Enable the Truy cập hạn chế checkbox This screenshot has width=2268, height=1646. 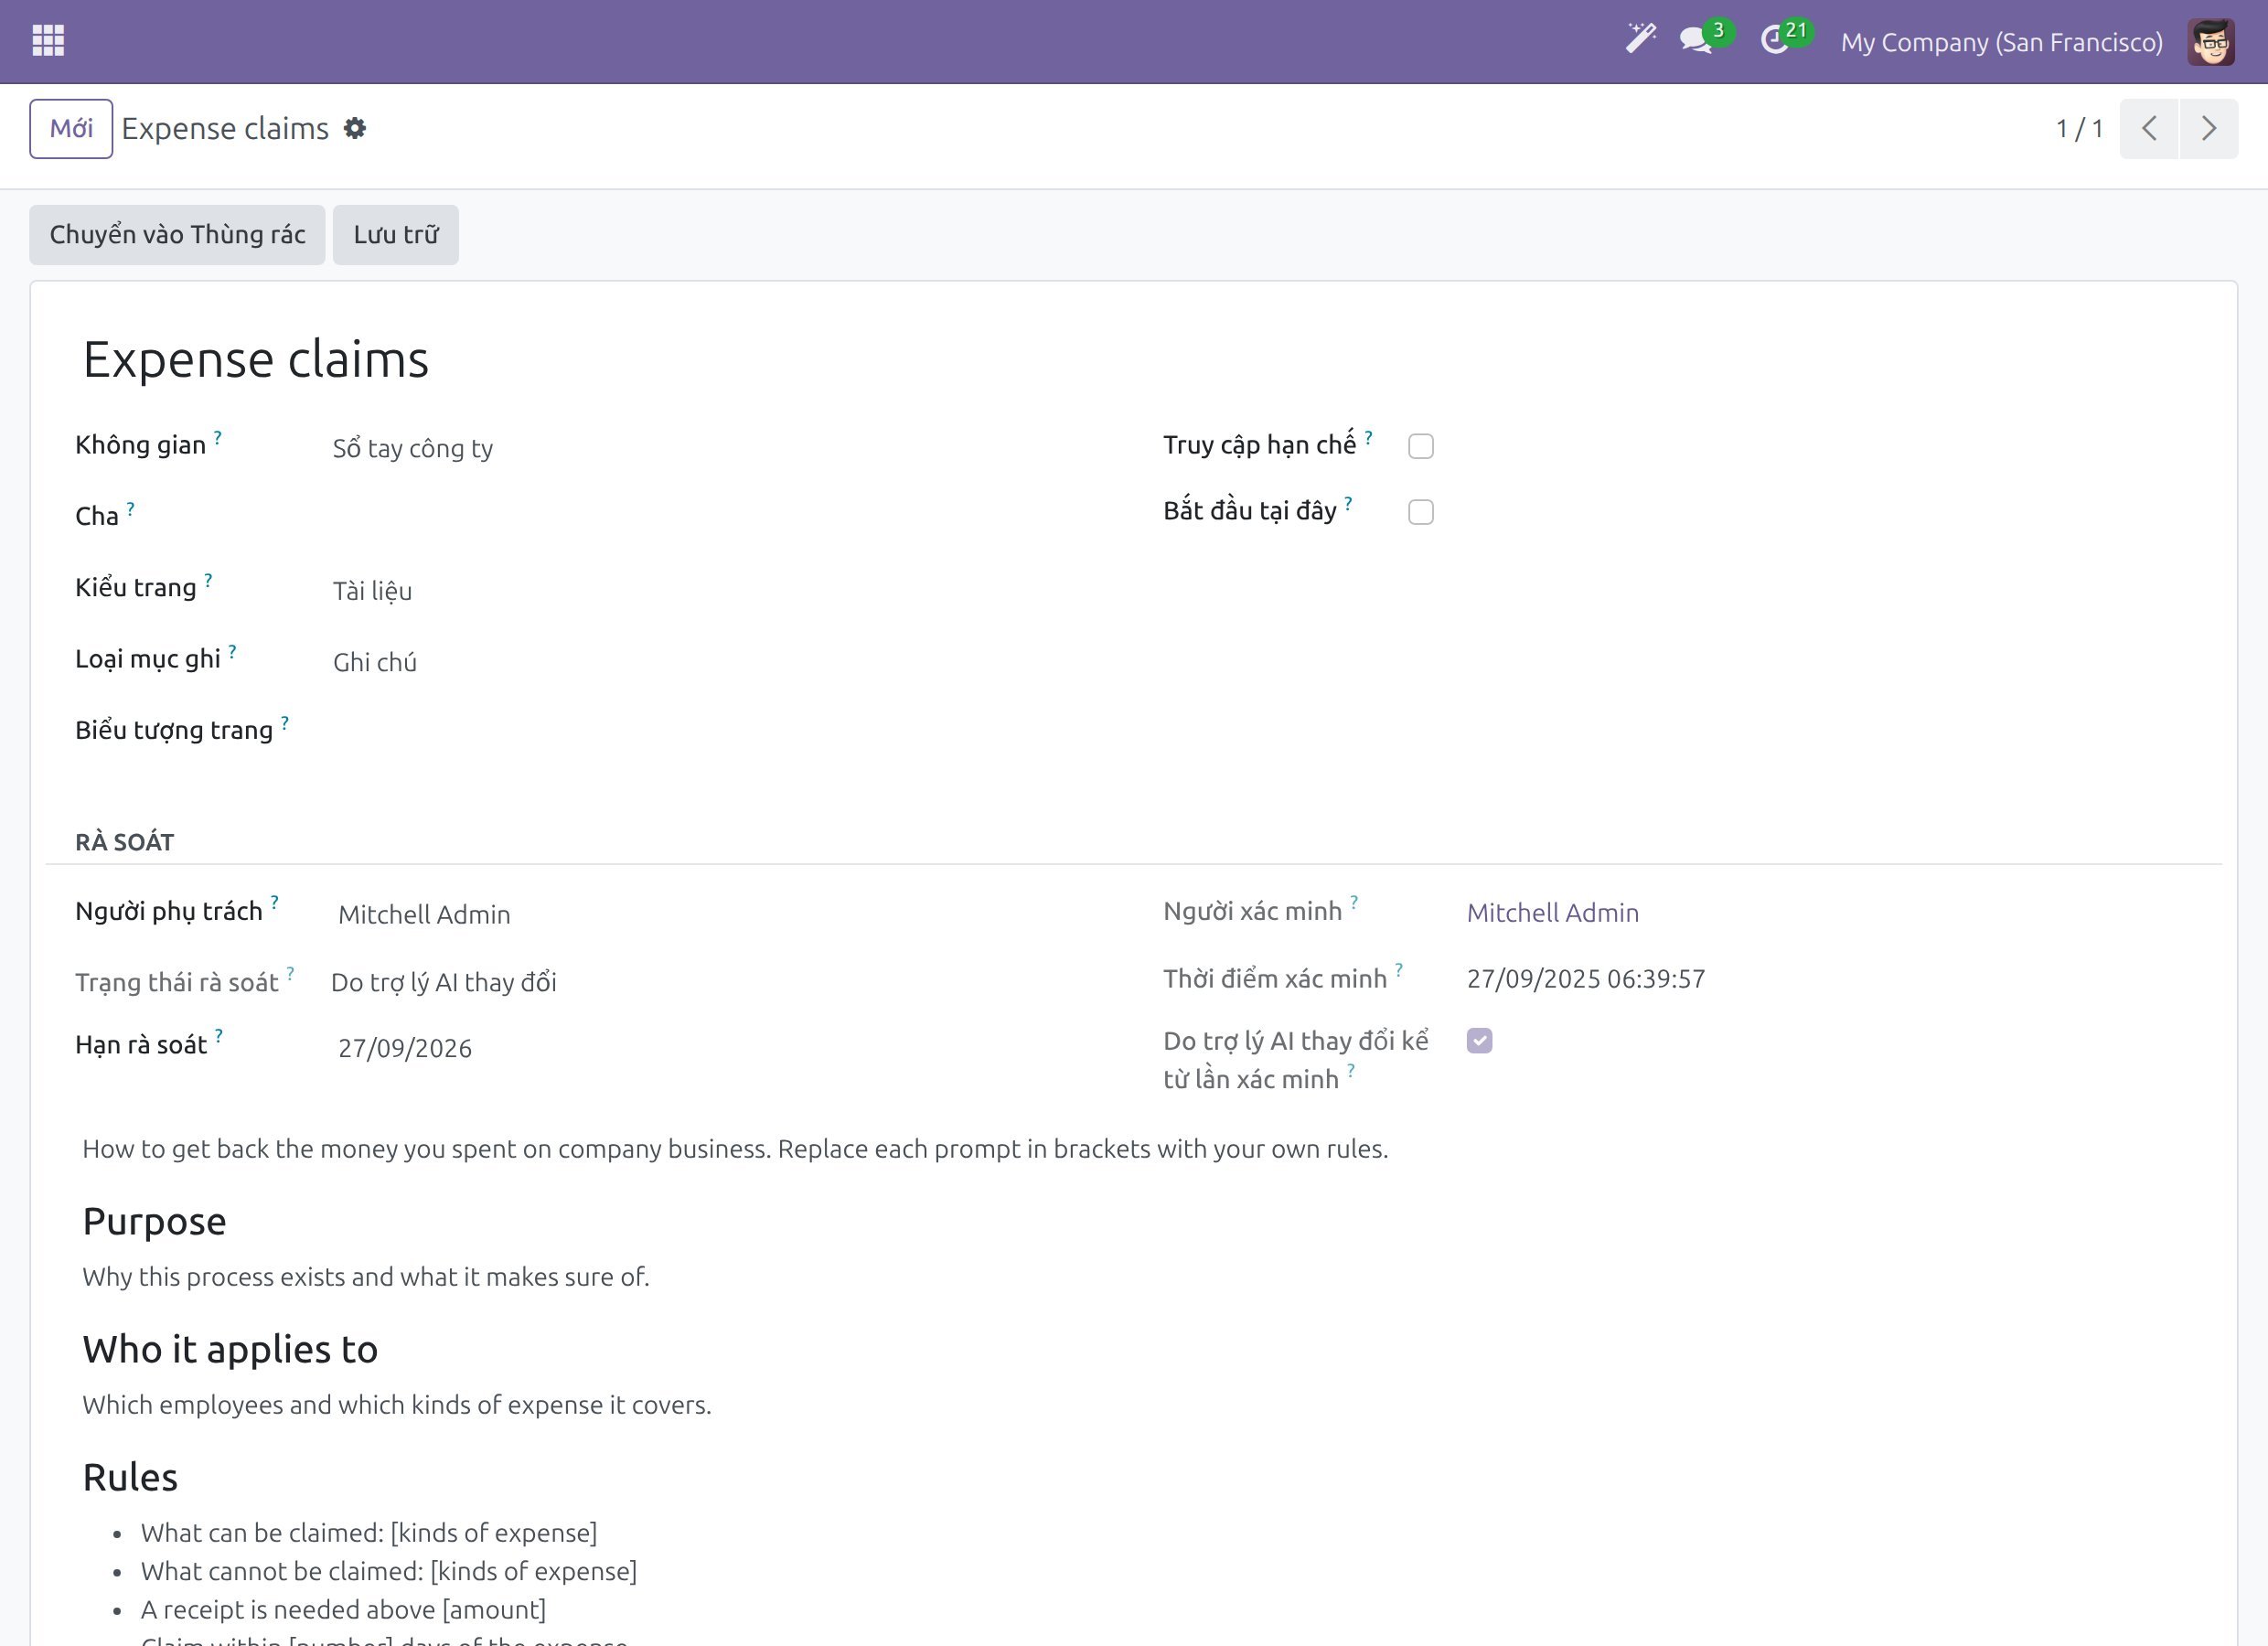point(1421,446)
